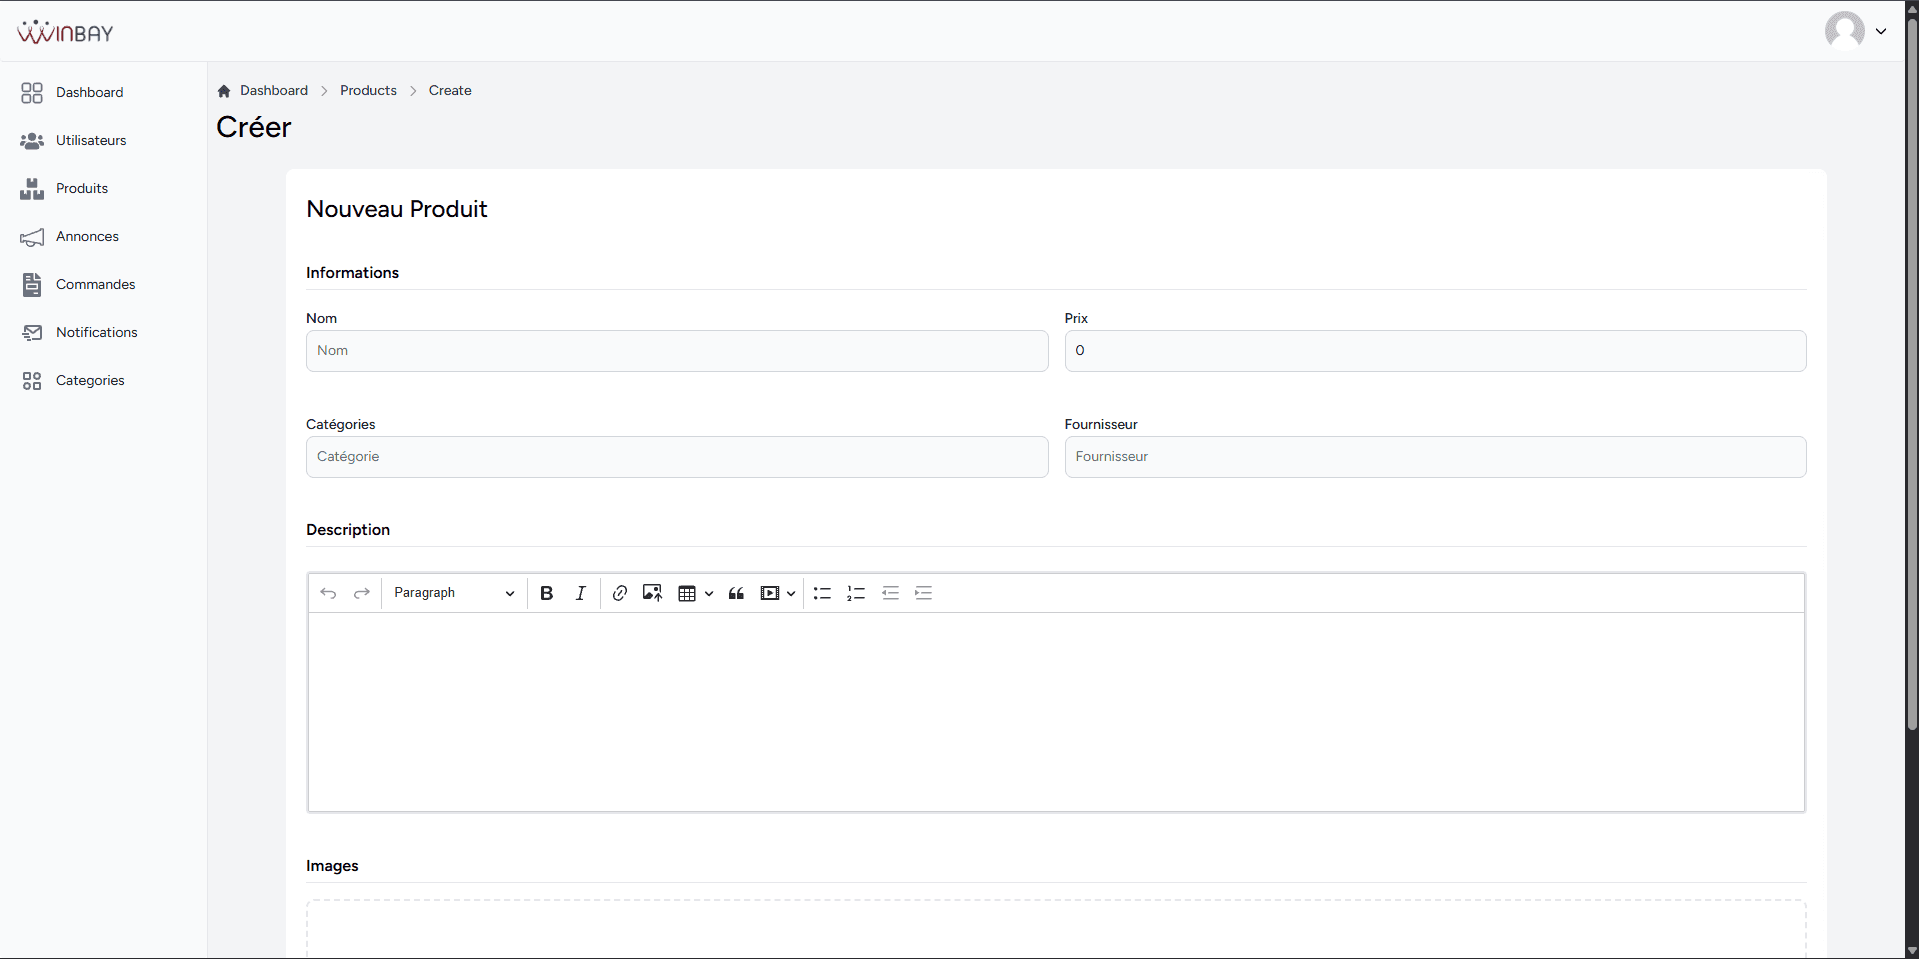Follow the Dashboard breadcrumb link
This screenshot has width=1919, height=959.
click(x=274, y=90)
